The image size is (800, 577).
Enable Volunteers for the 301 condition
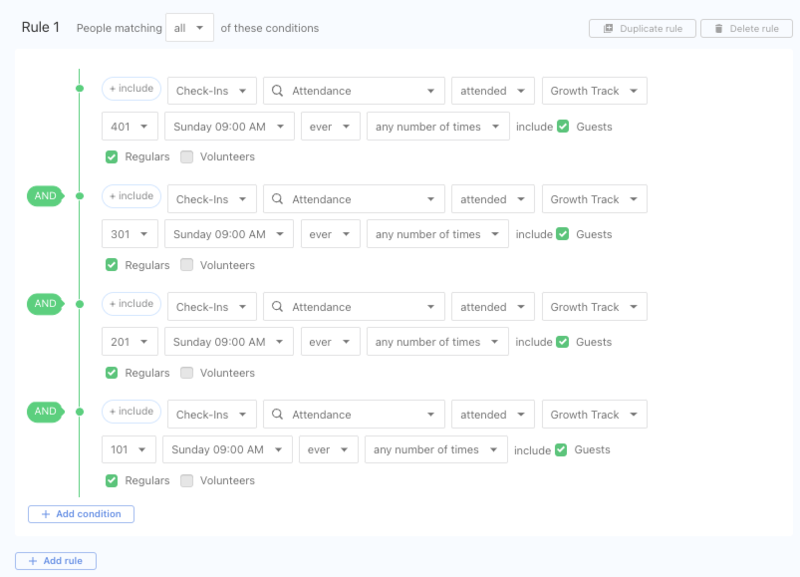click(x=187, y=265)
